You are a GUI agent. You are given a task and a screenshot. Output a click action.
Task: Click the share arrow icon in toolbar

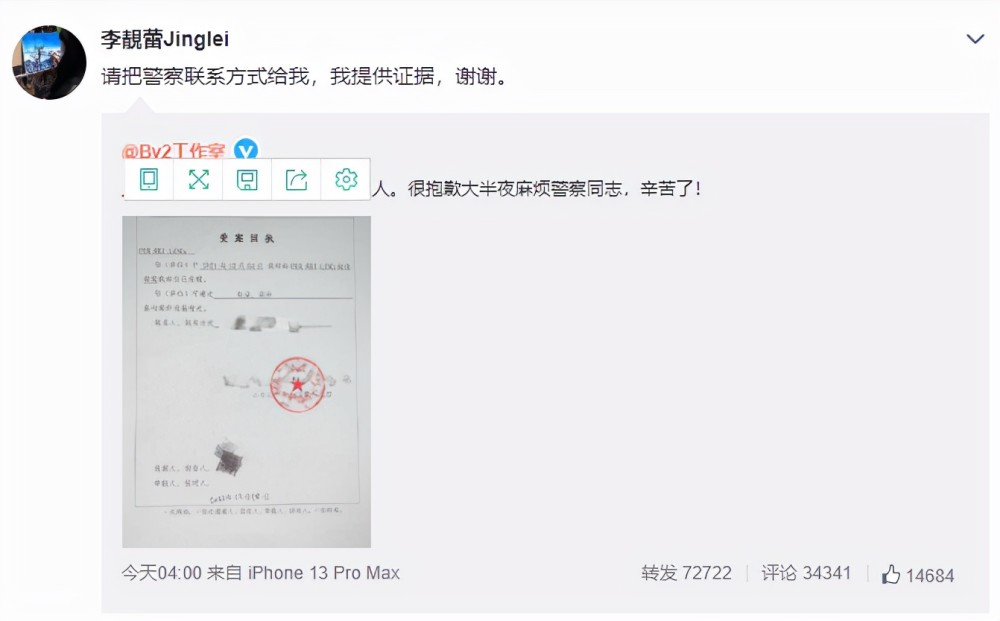pyautogui.click(x=297, y=180)
